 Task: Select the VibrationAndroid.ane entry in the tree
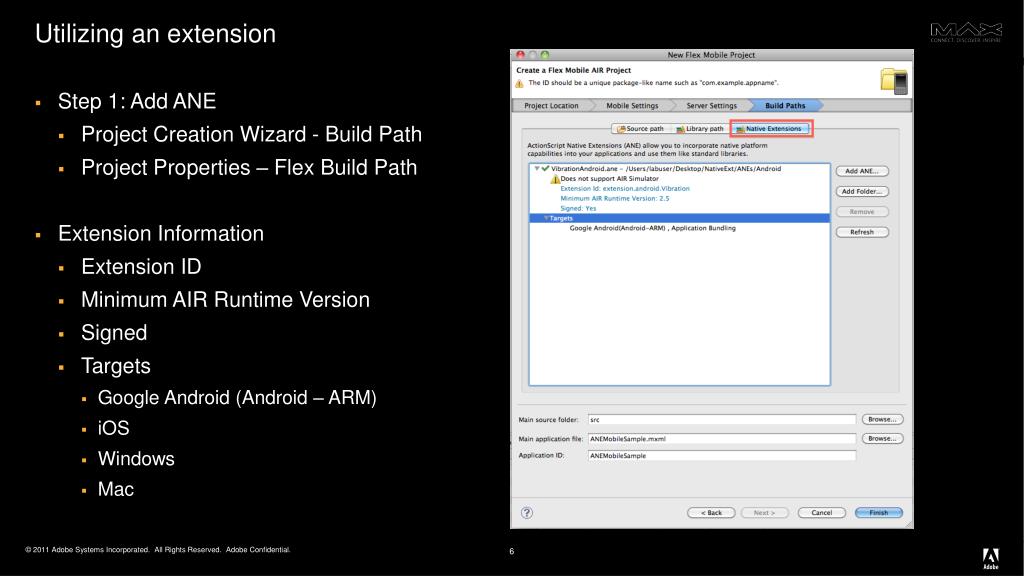pyautogui.click(x=665, y=168)
